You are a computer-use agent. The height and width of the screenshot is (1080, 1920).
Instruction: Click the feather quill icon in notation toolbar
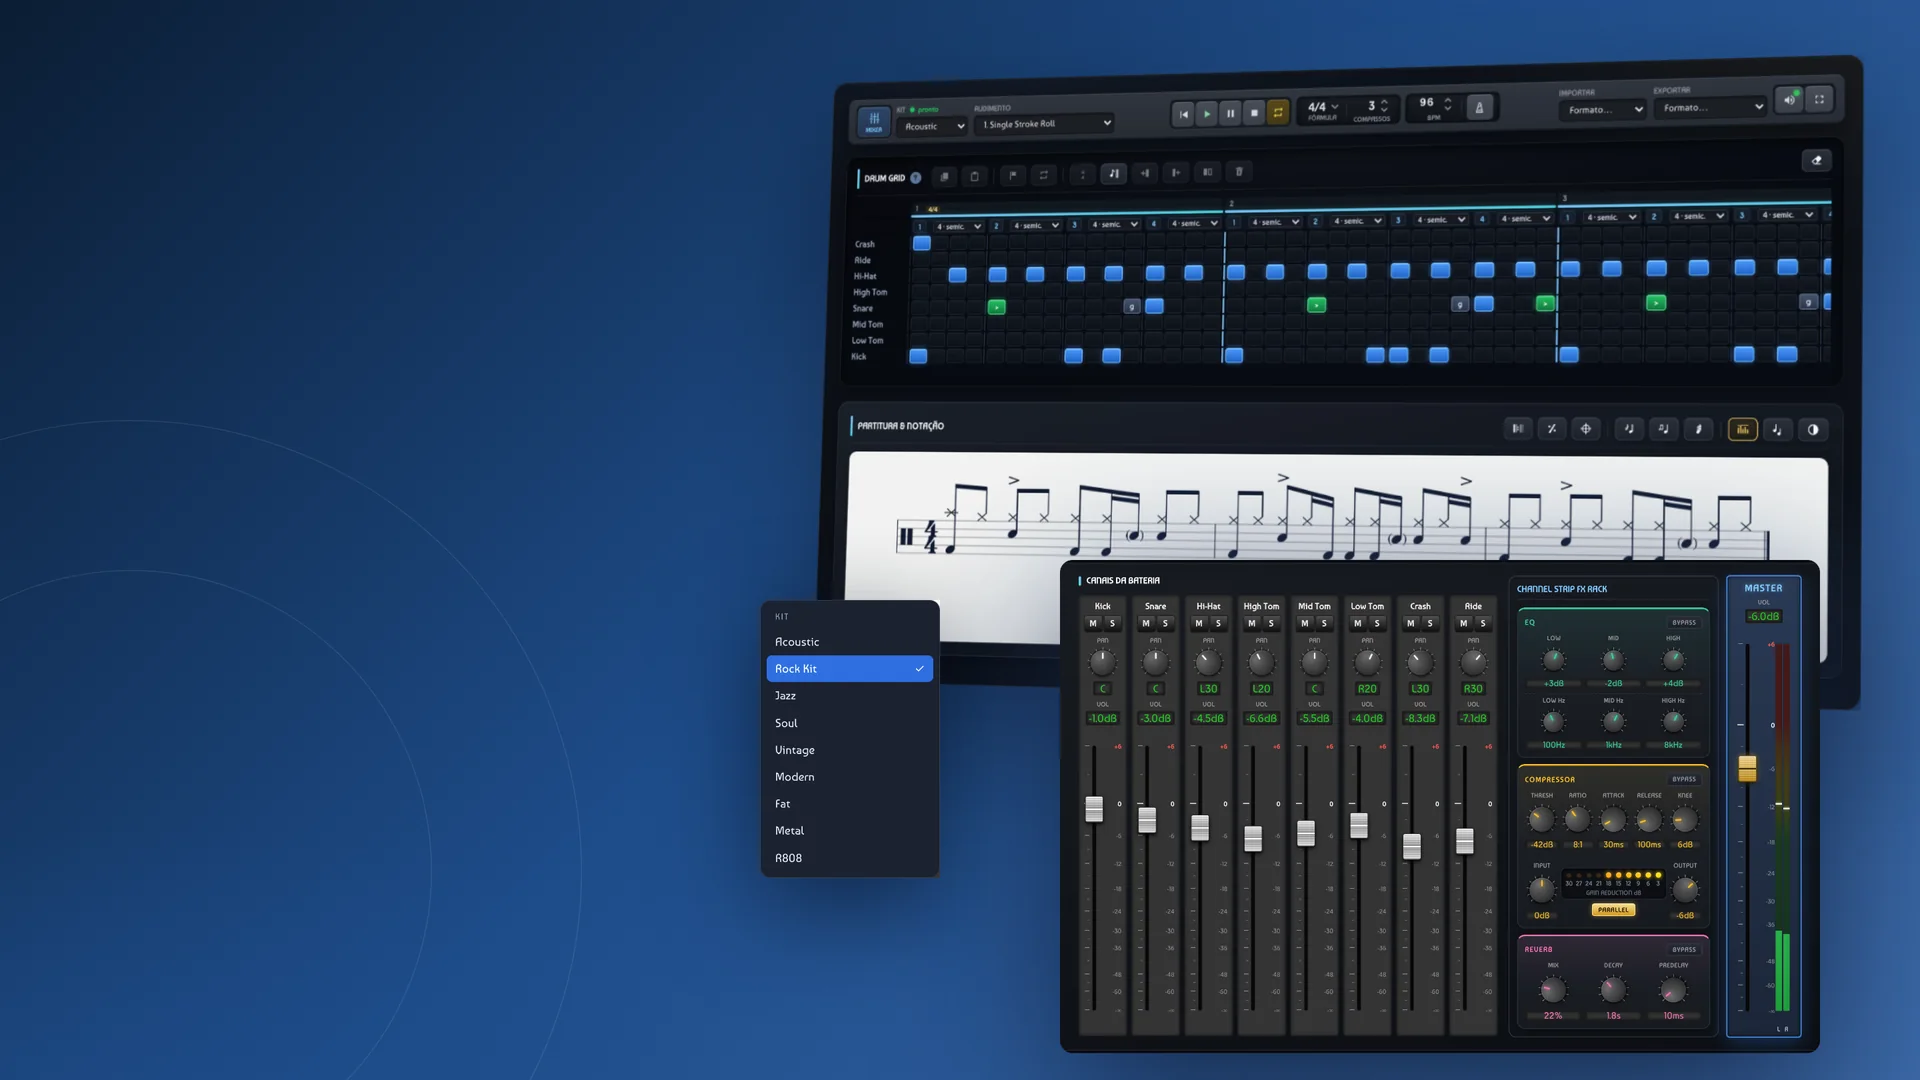coord(1698,429)
